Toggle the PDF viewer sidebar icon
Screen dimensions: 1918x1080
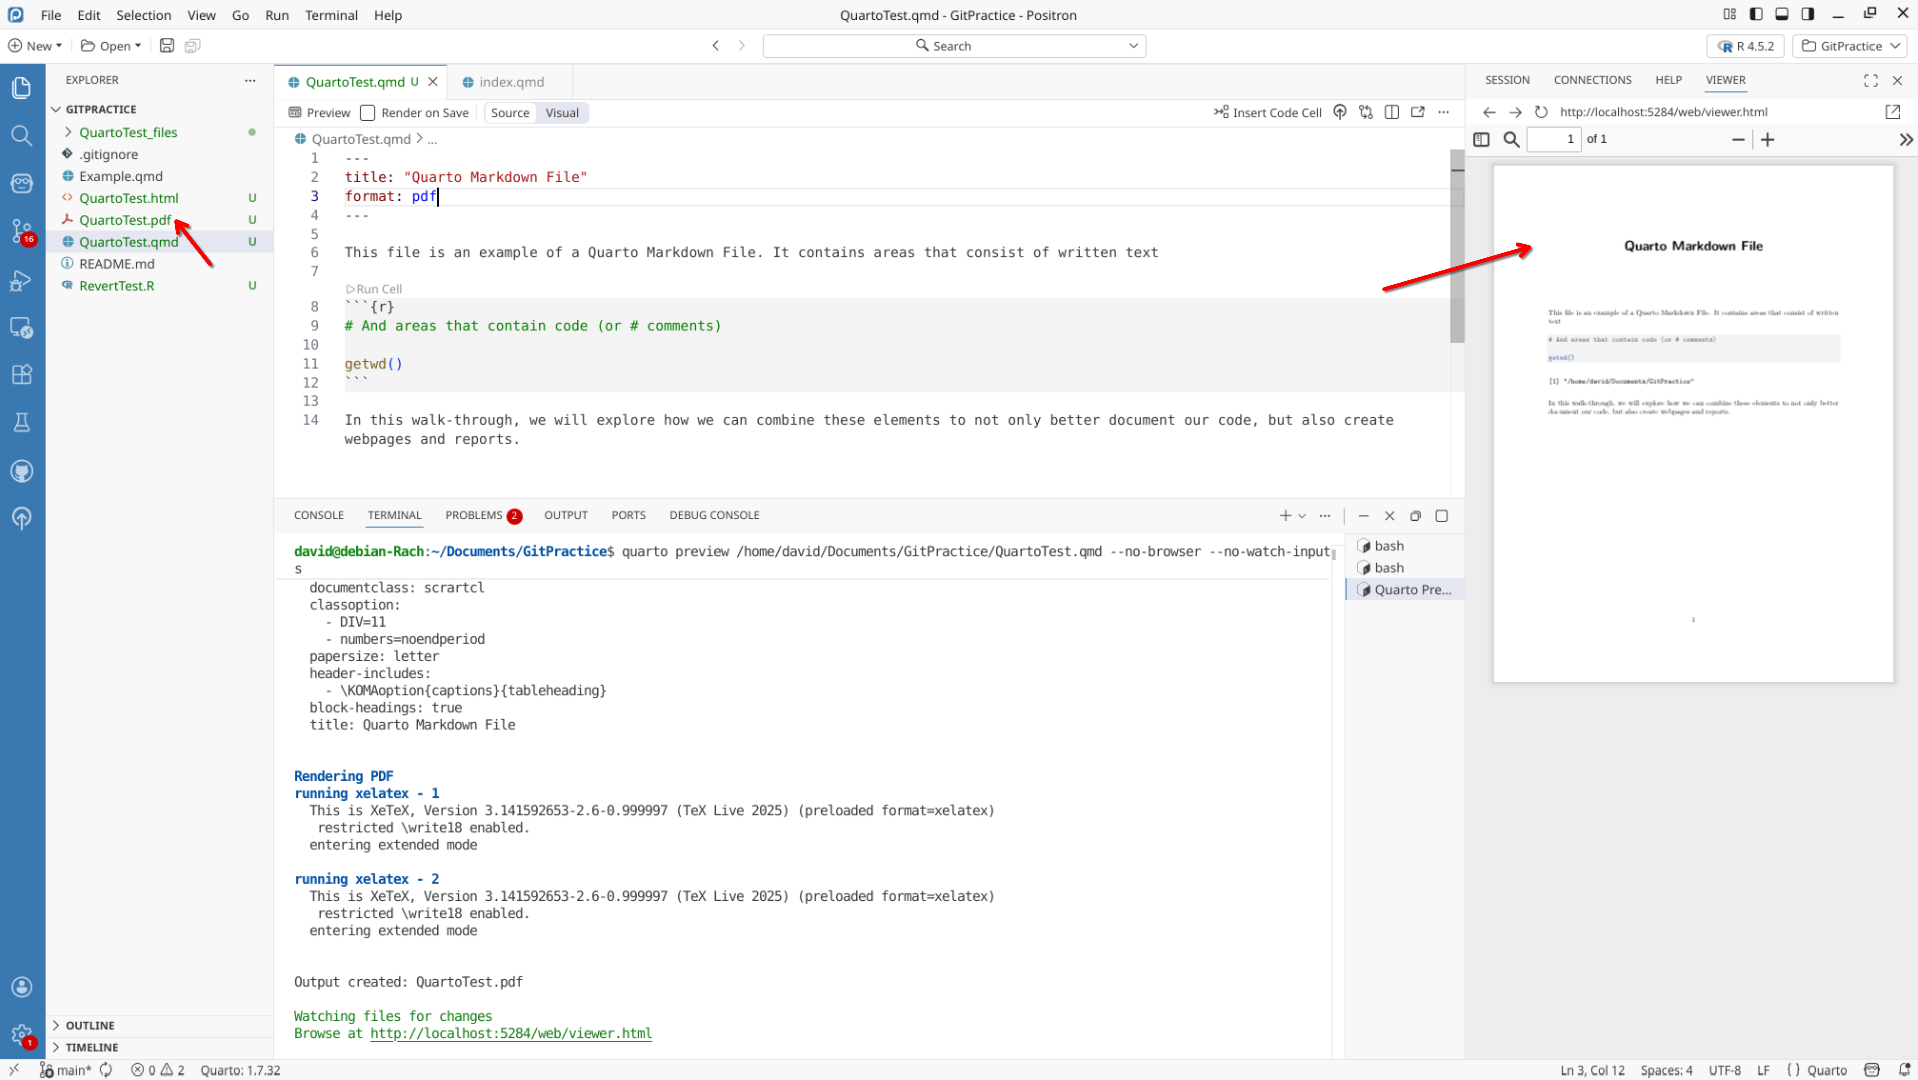coord(1482,140)
